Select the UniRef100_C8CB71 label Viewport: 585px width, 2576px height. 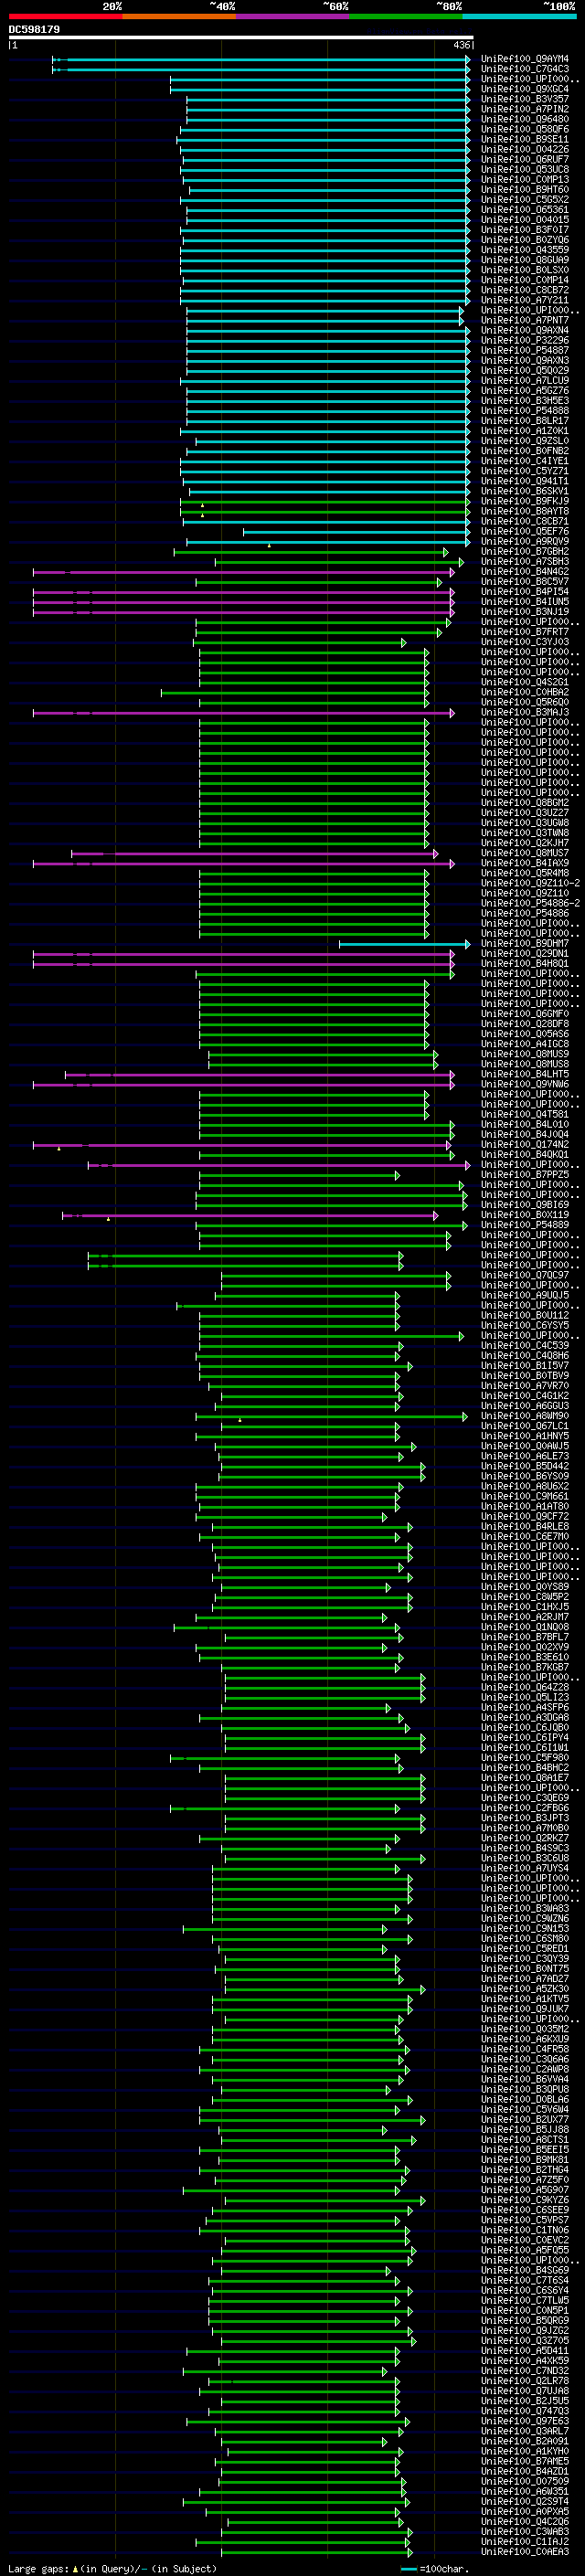[525, 521]
